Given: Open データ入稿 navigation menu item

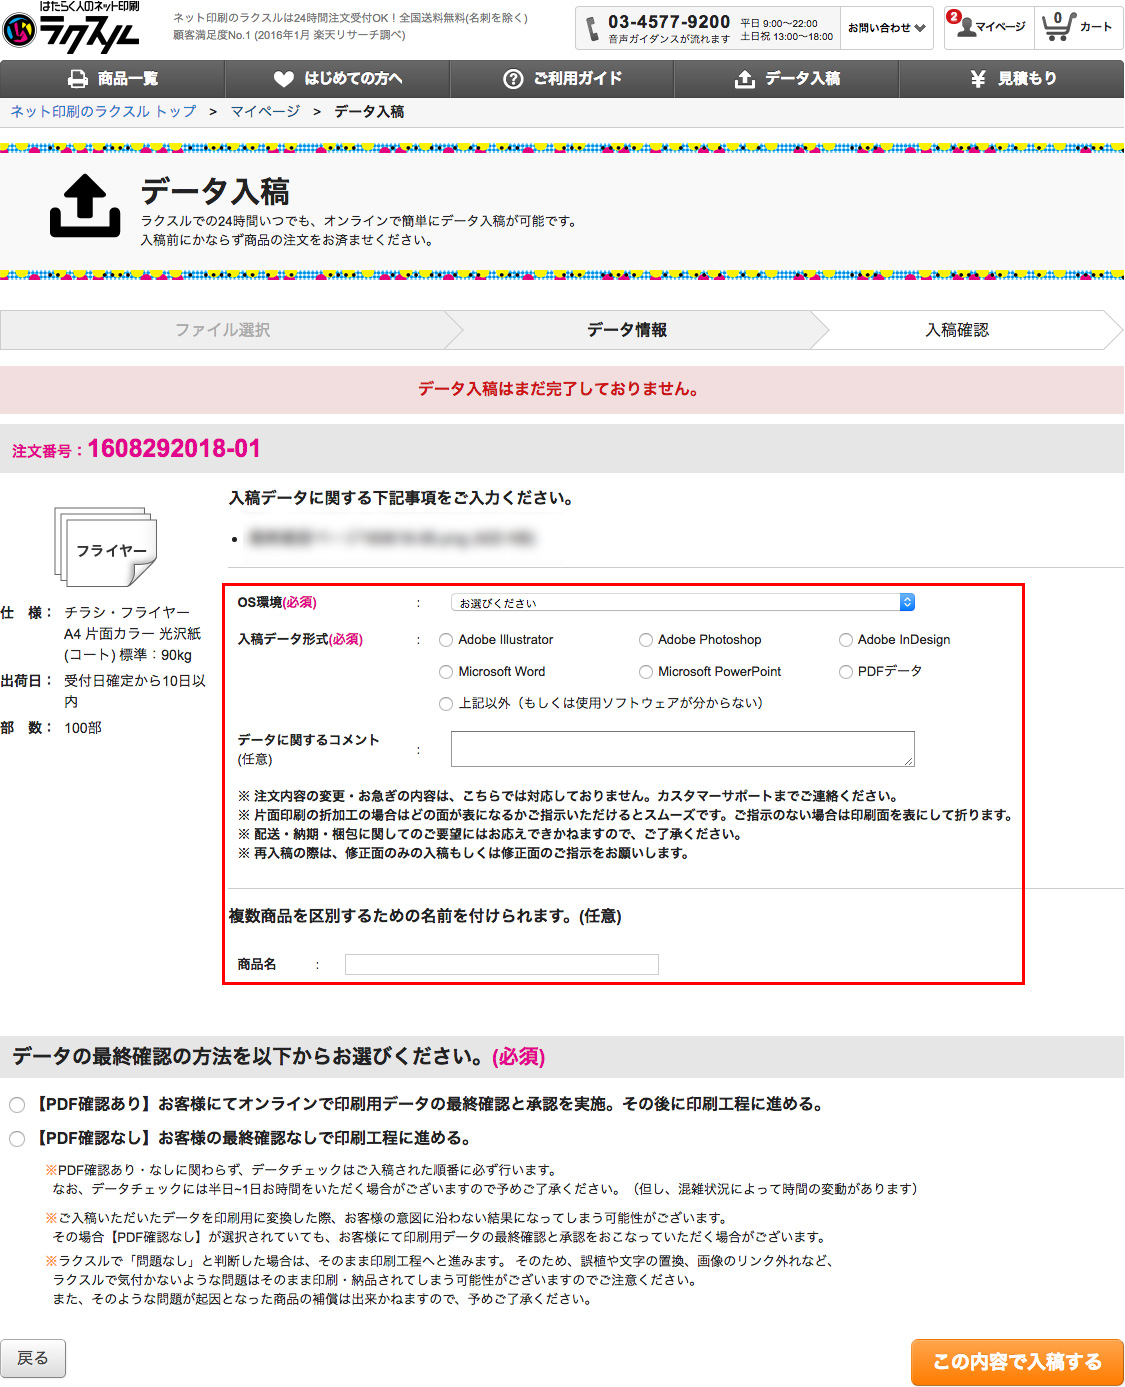Looking at the screenshot, I should [786, 79].
